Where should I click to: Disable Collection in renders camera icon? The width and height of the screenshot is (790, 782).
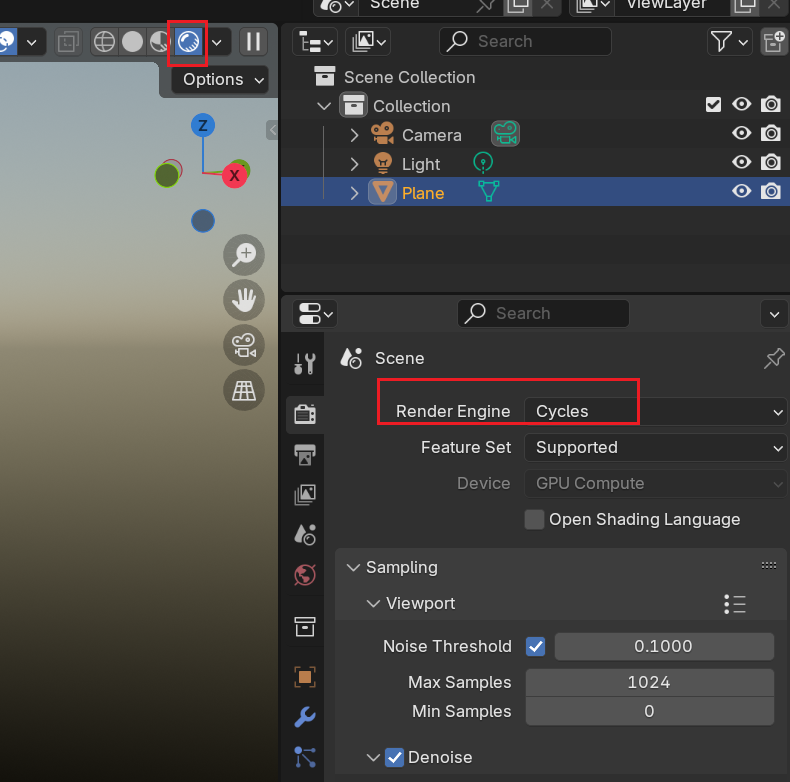point(771,105)
